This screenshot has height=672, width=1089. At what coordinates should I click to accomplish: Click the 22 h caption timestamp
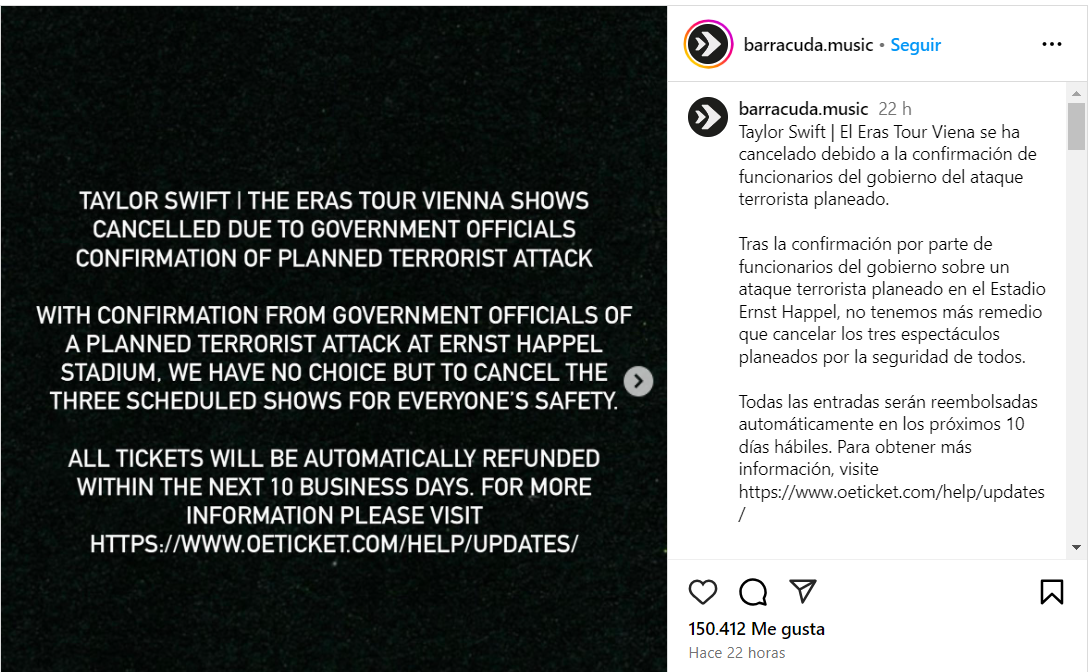click(895, 109)
